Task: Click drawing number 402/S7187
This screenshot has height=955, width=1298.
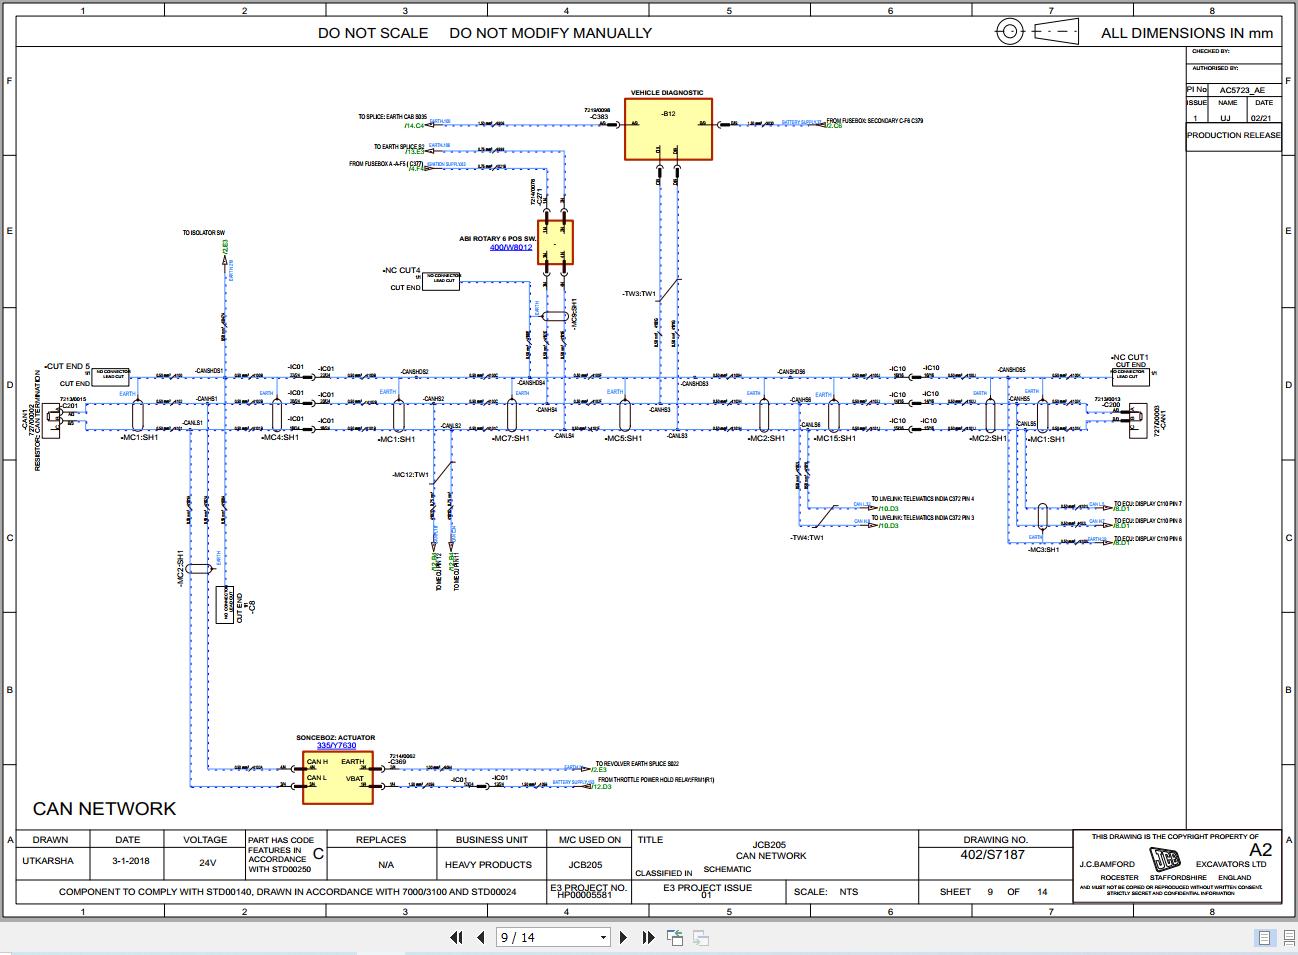Action: tap(994, 854)
